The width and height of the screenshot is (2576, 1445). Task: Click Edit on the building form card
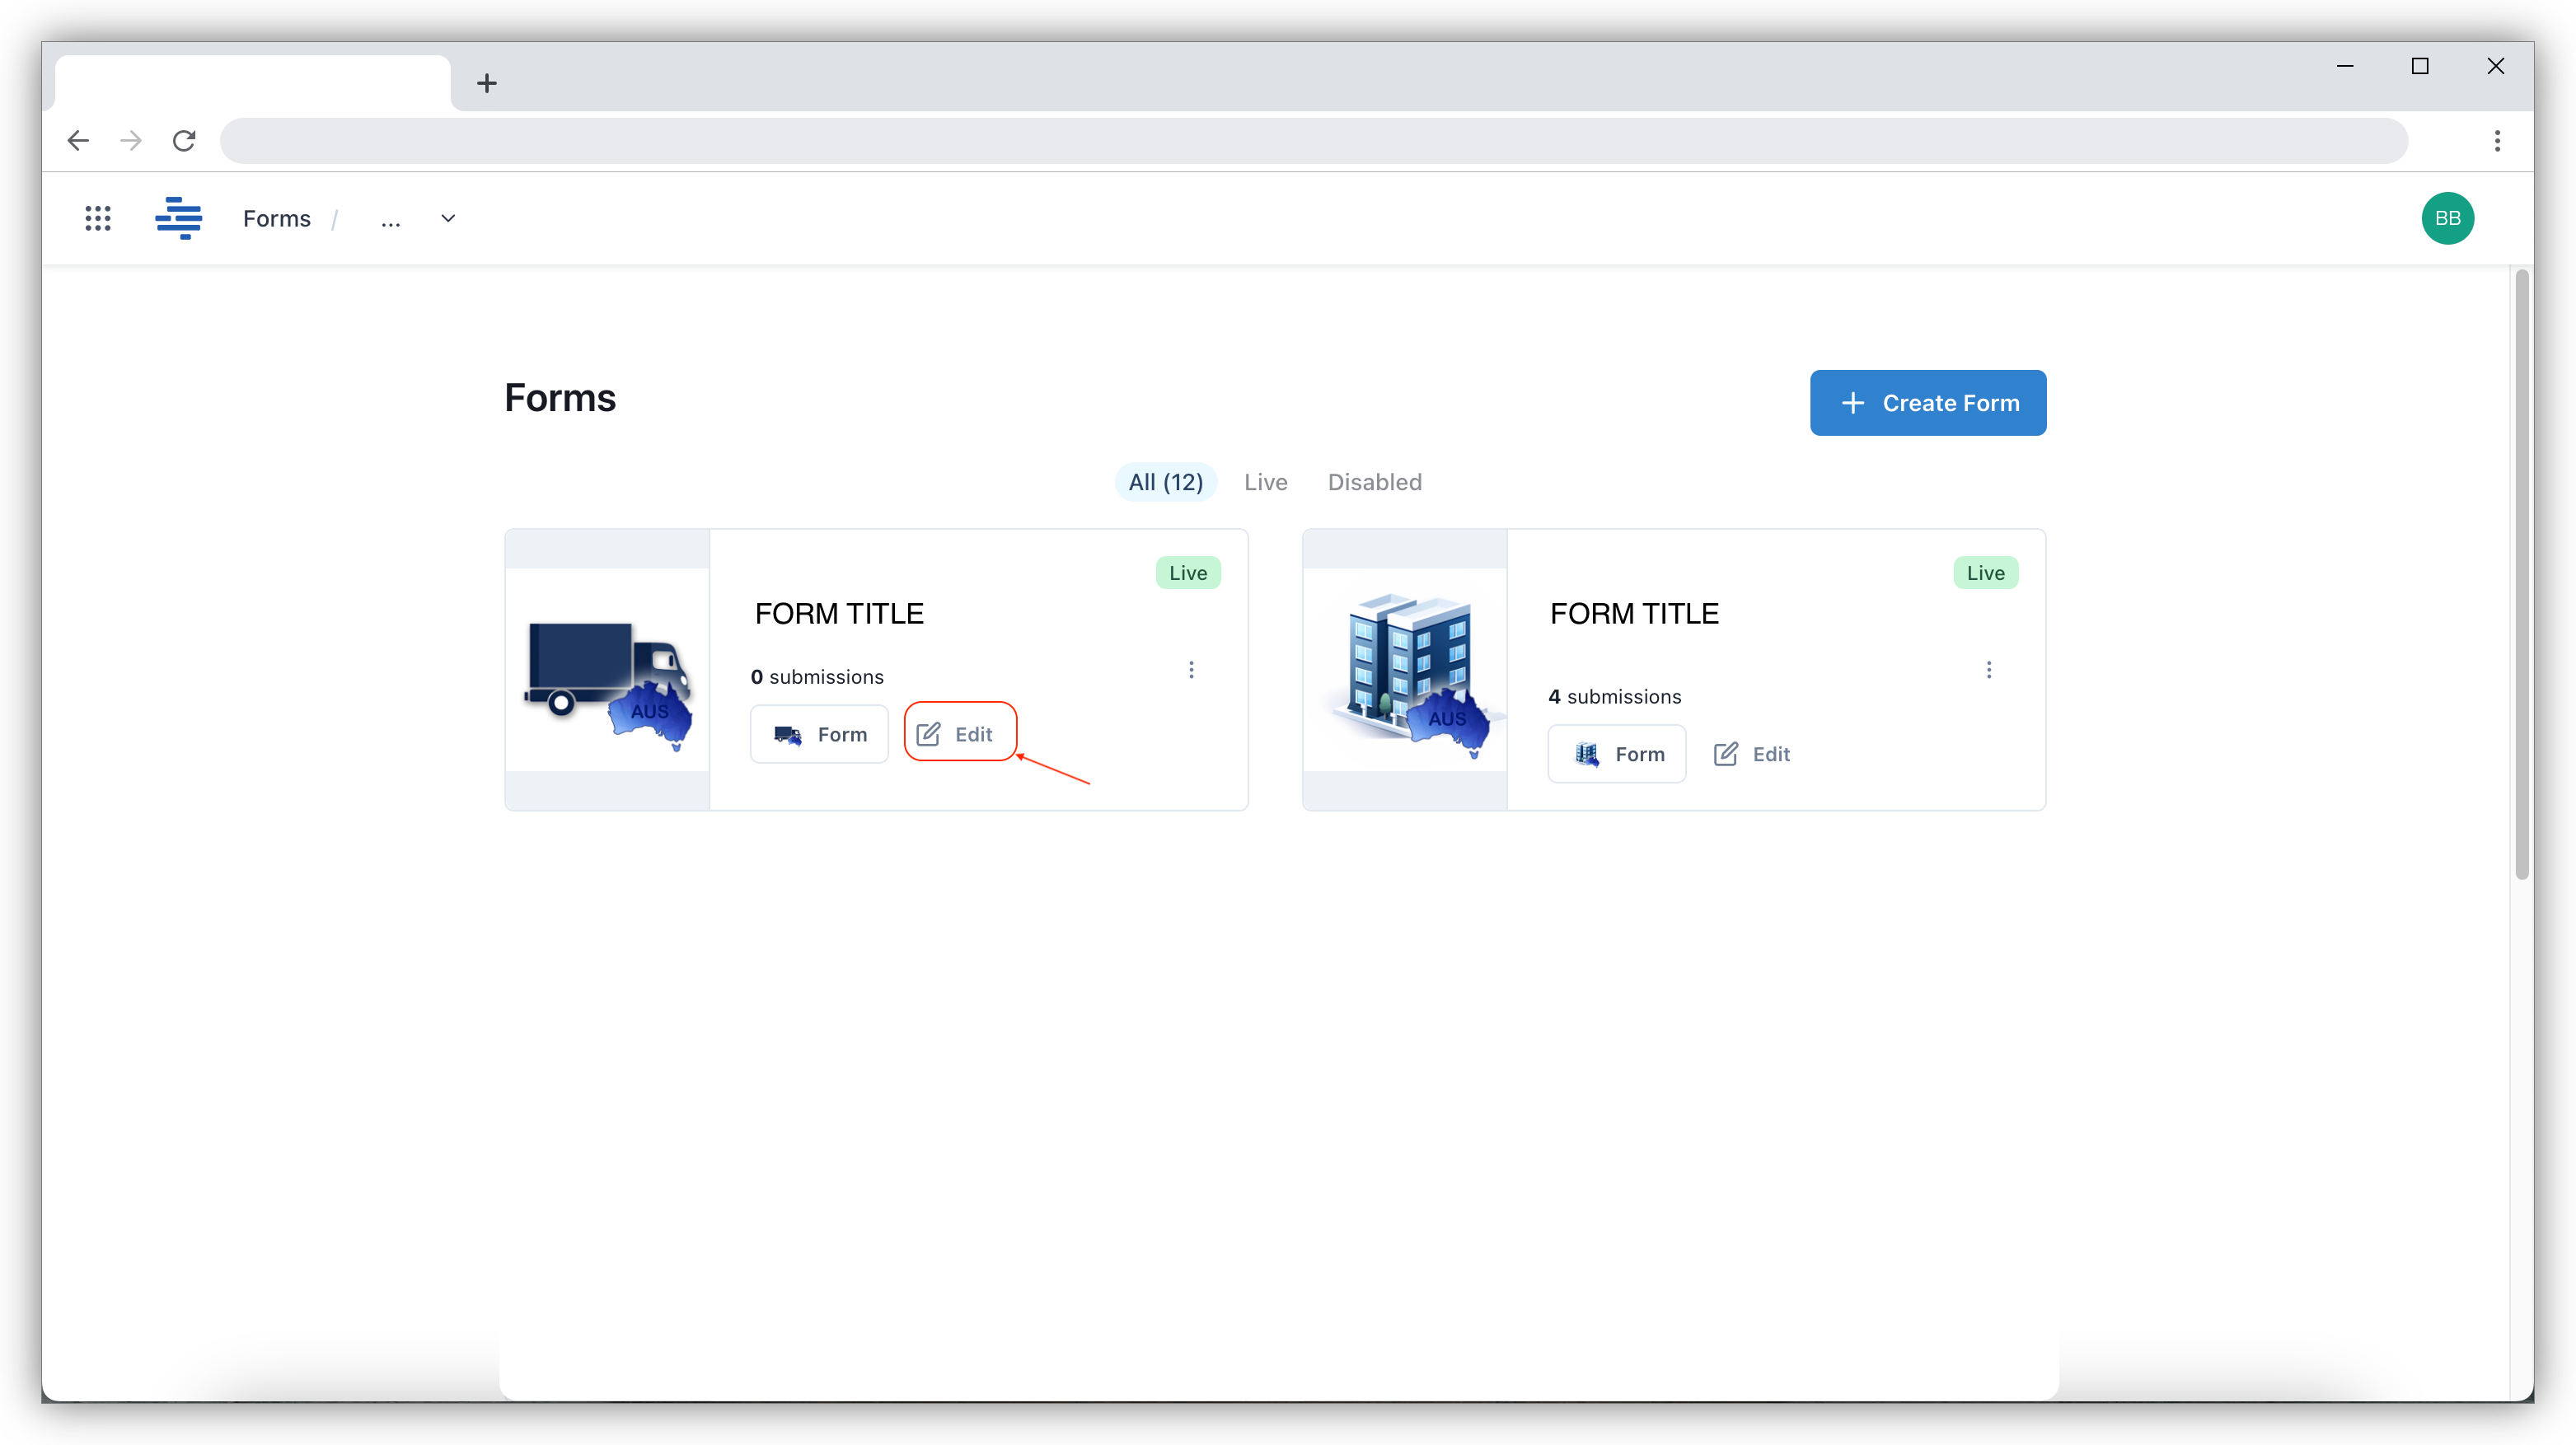coord(1753,754)
